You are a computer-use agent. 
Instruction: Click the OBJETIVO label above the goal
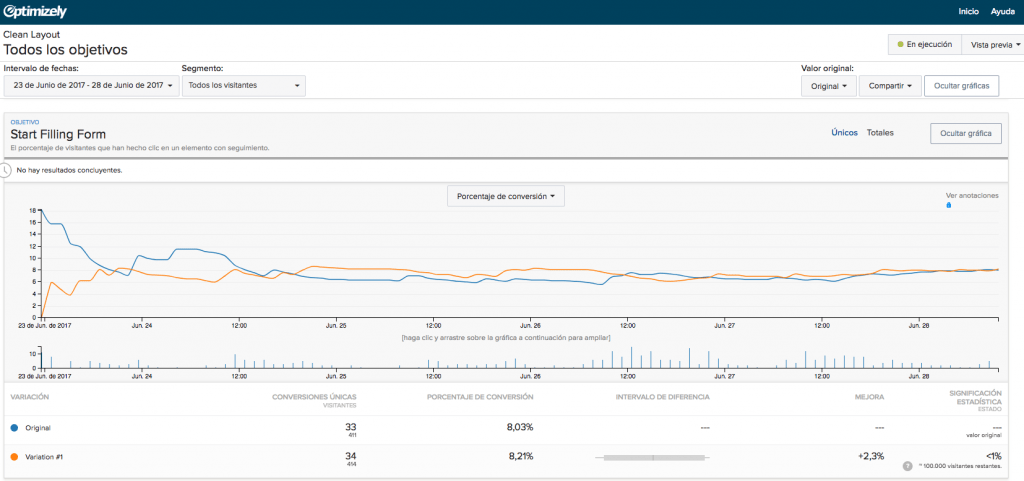(x=25, y=122)
